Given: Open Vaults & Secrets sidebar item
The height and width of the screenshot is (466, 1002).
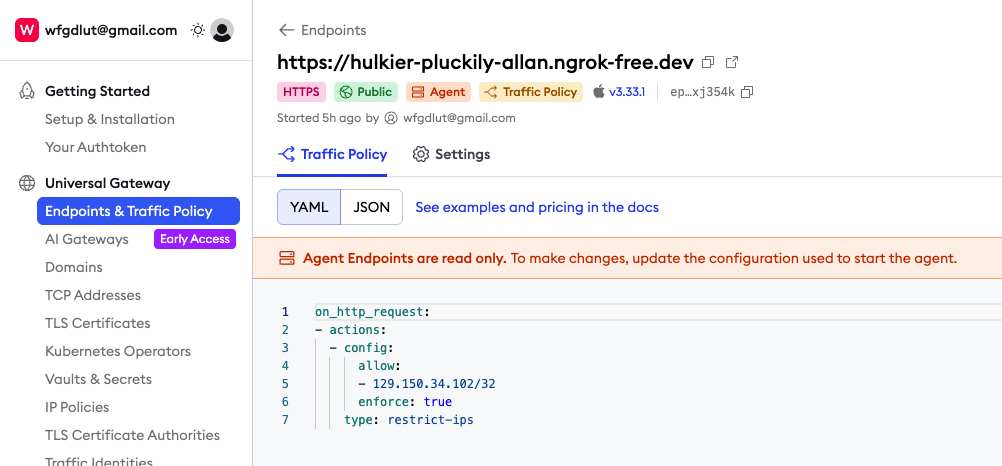Looking at the screenshot, I should (x=98, y=379).
